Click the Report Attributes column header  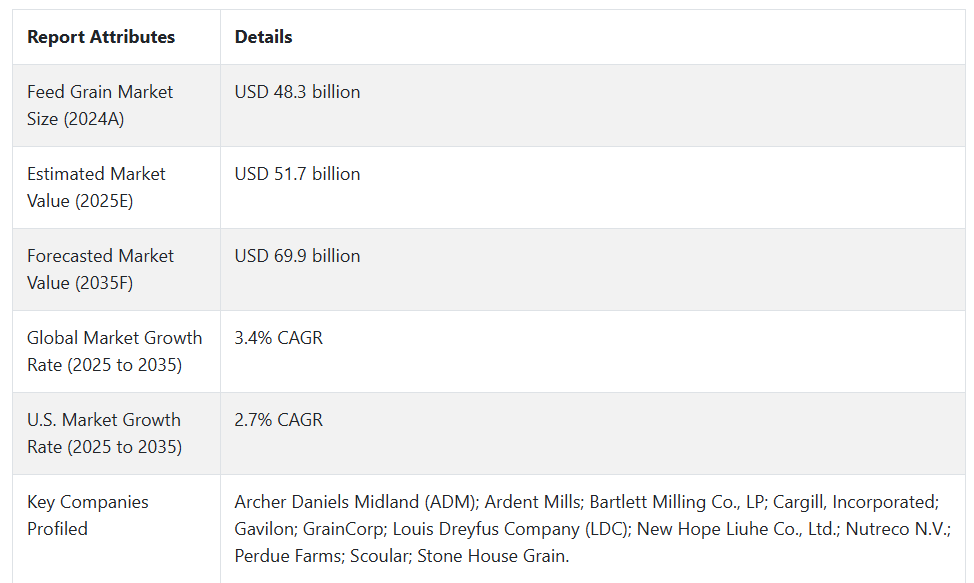tap(101, 37)
